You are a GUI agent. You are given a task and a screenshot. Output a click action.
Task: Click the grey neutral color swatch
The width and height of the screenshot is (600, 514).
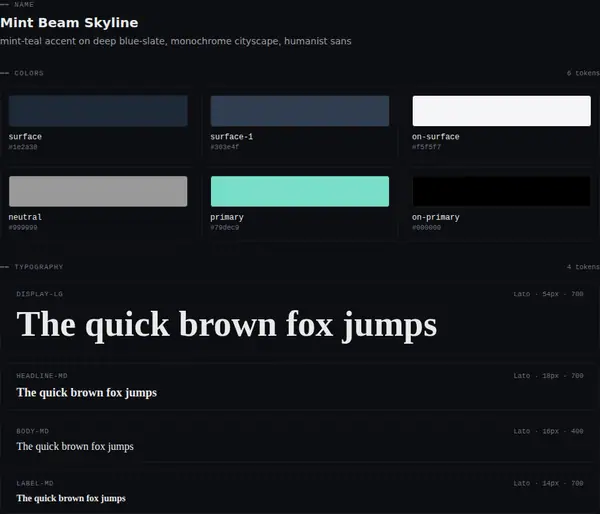coord(98,191)
